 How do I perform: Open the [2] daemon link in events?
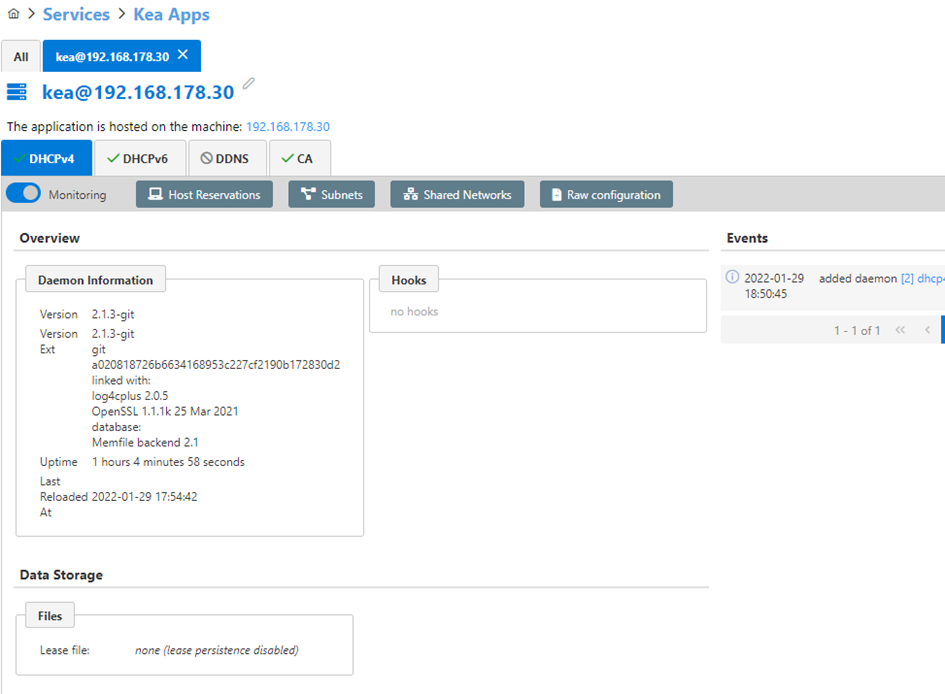pyautogui.click(x=907, y=278)
